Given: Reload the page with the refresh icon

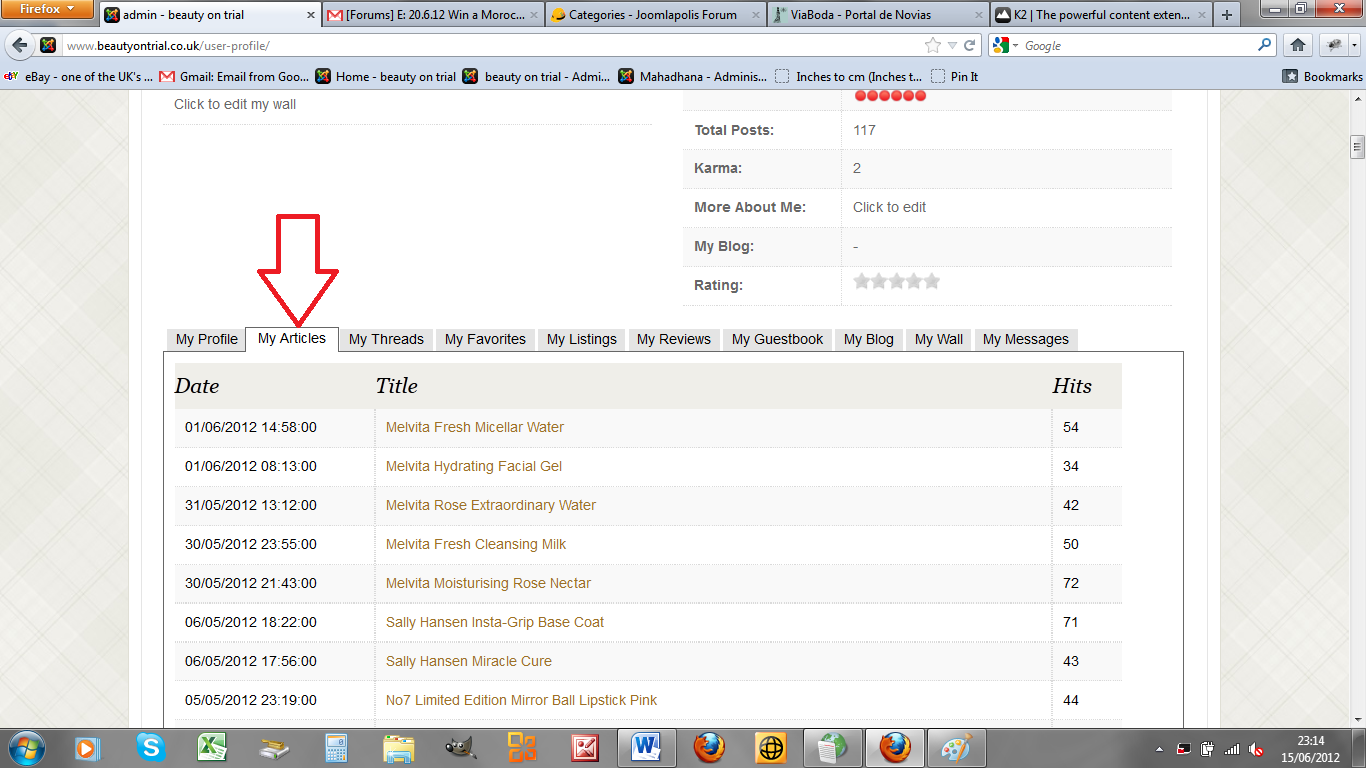Looking at the screenshot, I should point(969,46).
